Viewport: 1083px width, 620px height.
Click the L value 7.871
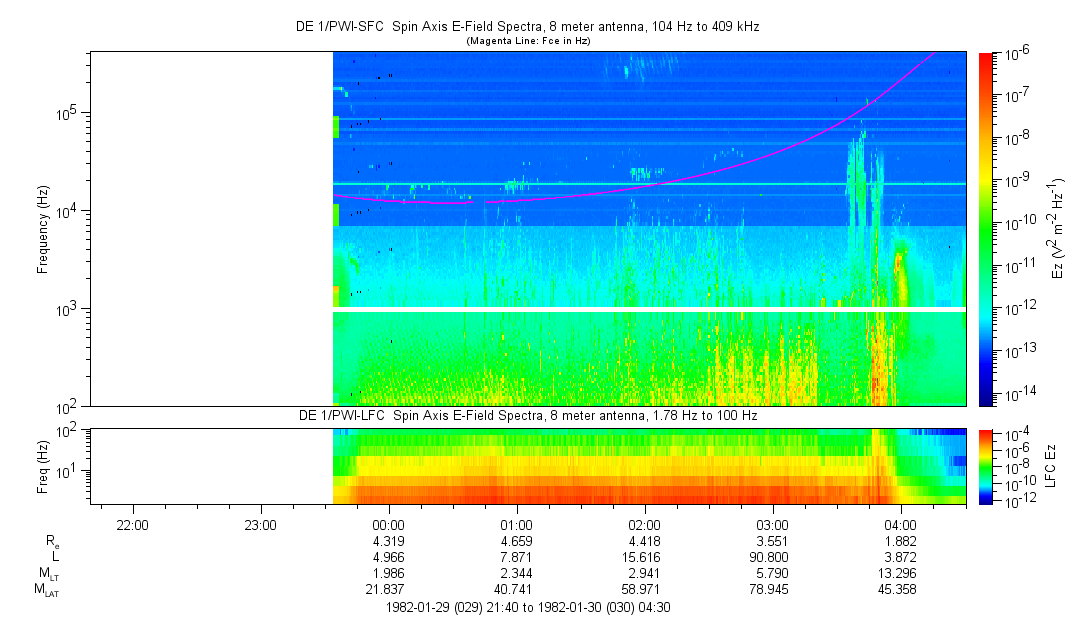click(516, 557)
